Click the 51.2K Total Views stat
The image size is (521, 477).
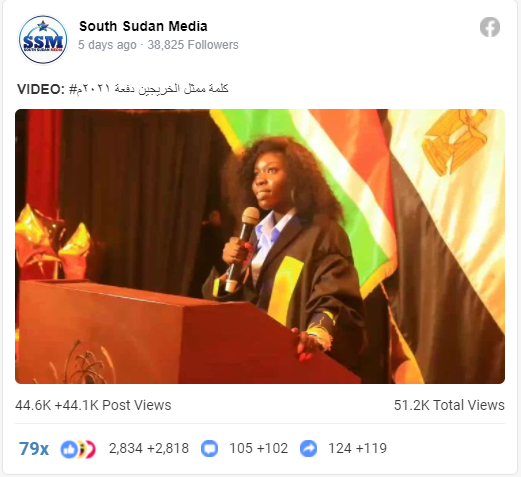point(449,405)
